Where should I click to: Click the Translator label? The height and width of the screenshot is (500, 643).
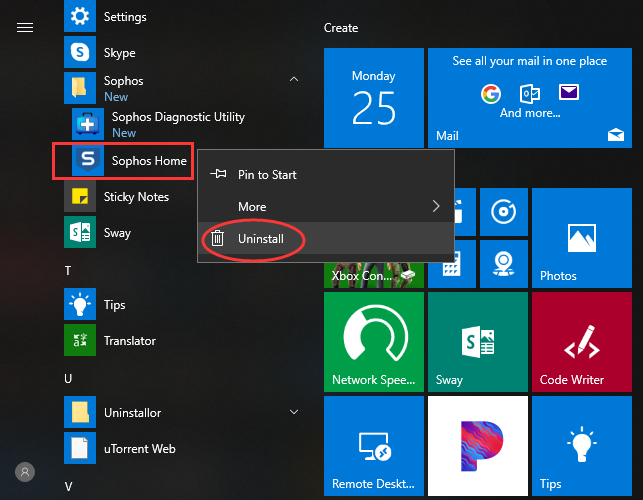[130, 341]
